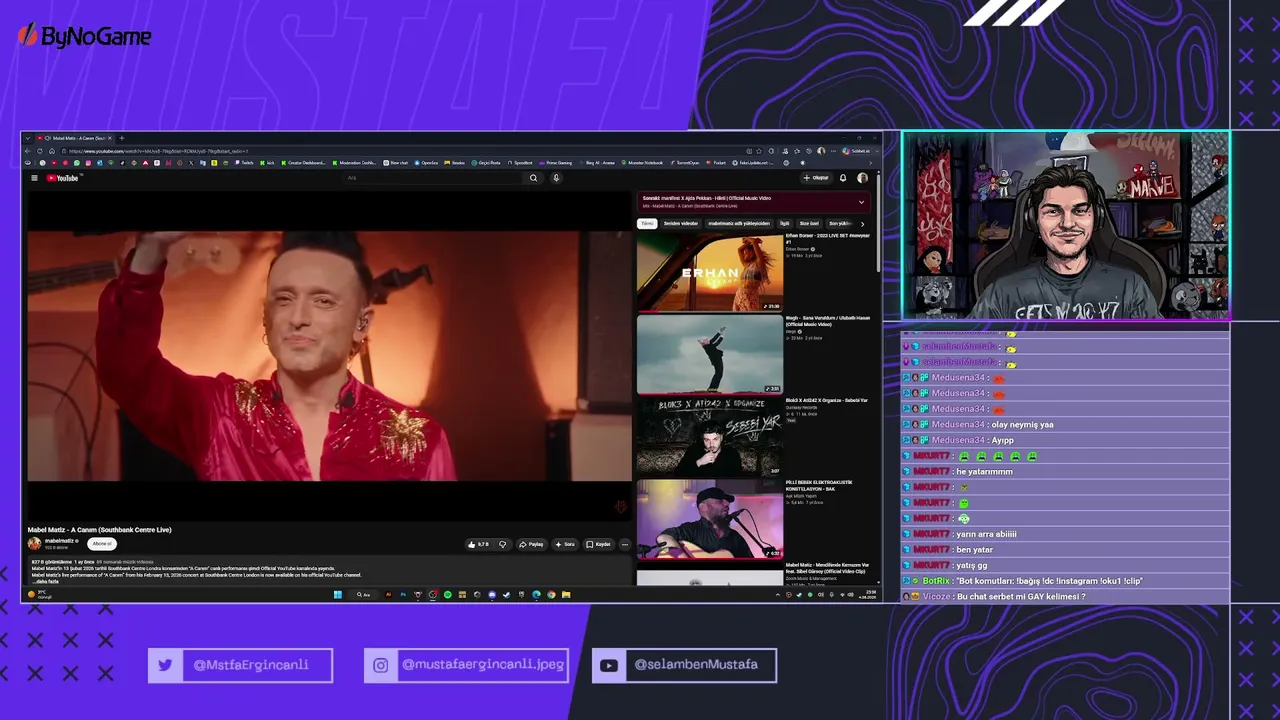Bookmark this page with the star icon

pyautogui.click(x=759, y=151)
